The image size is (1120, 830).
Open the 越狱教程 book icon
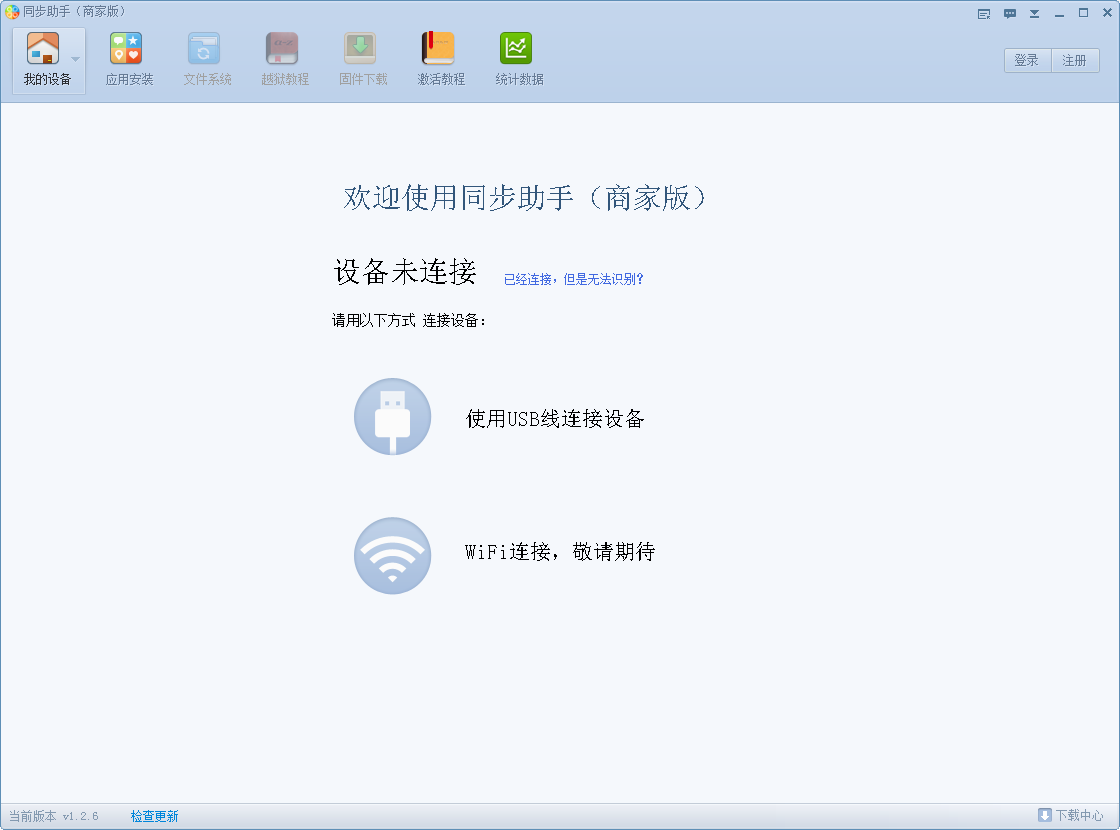pos(282,49)
